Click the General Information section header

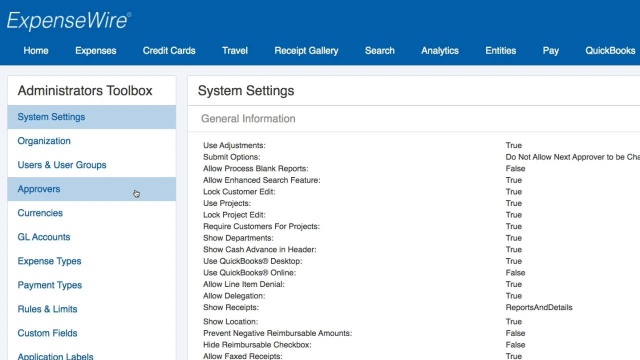(248, 119)
